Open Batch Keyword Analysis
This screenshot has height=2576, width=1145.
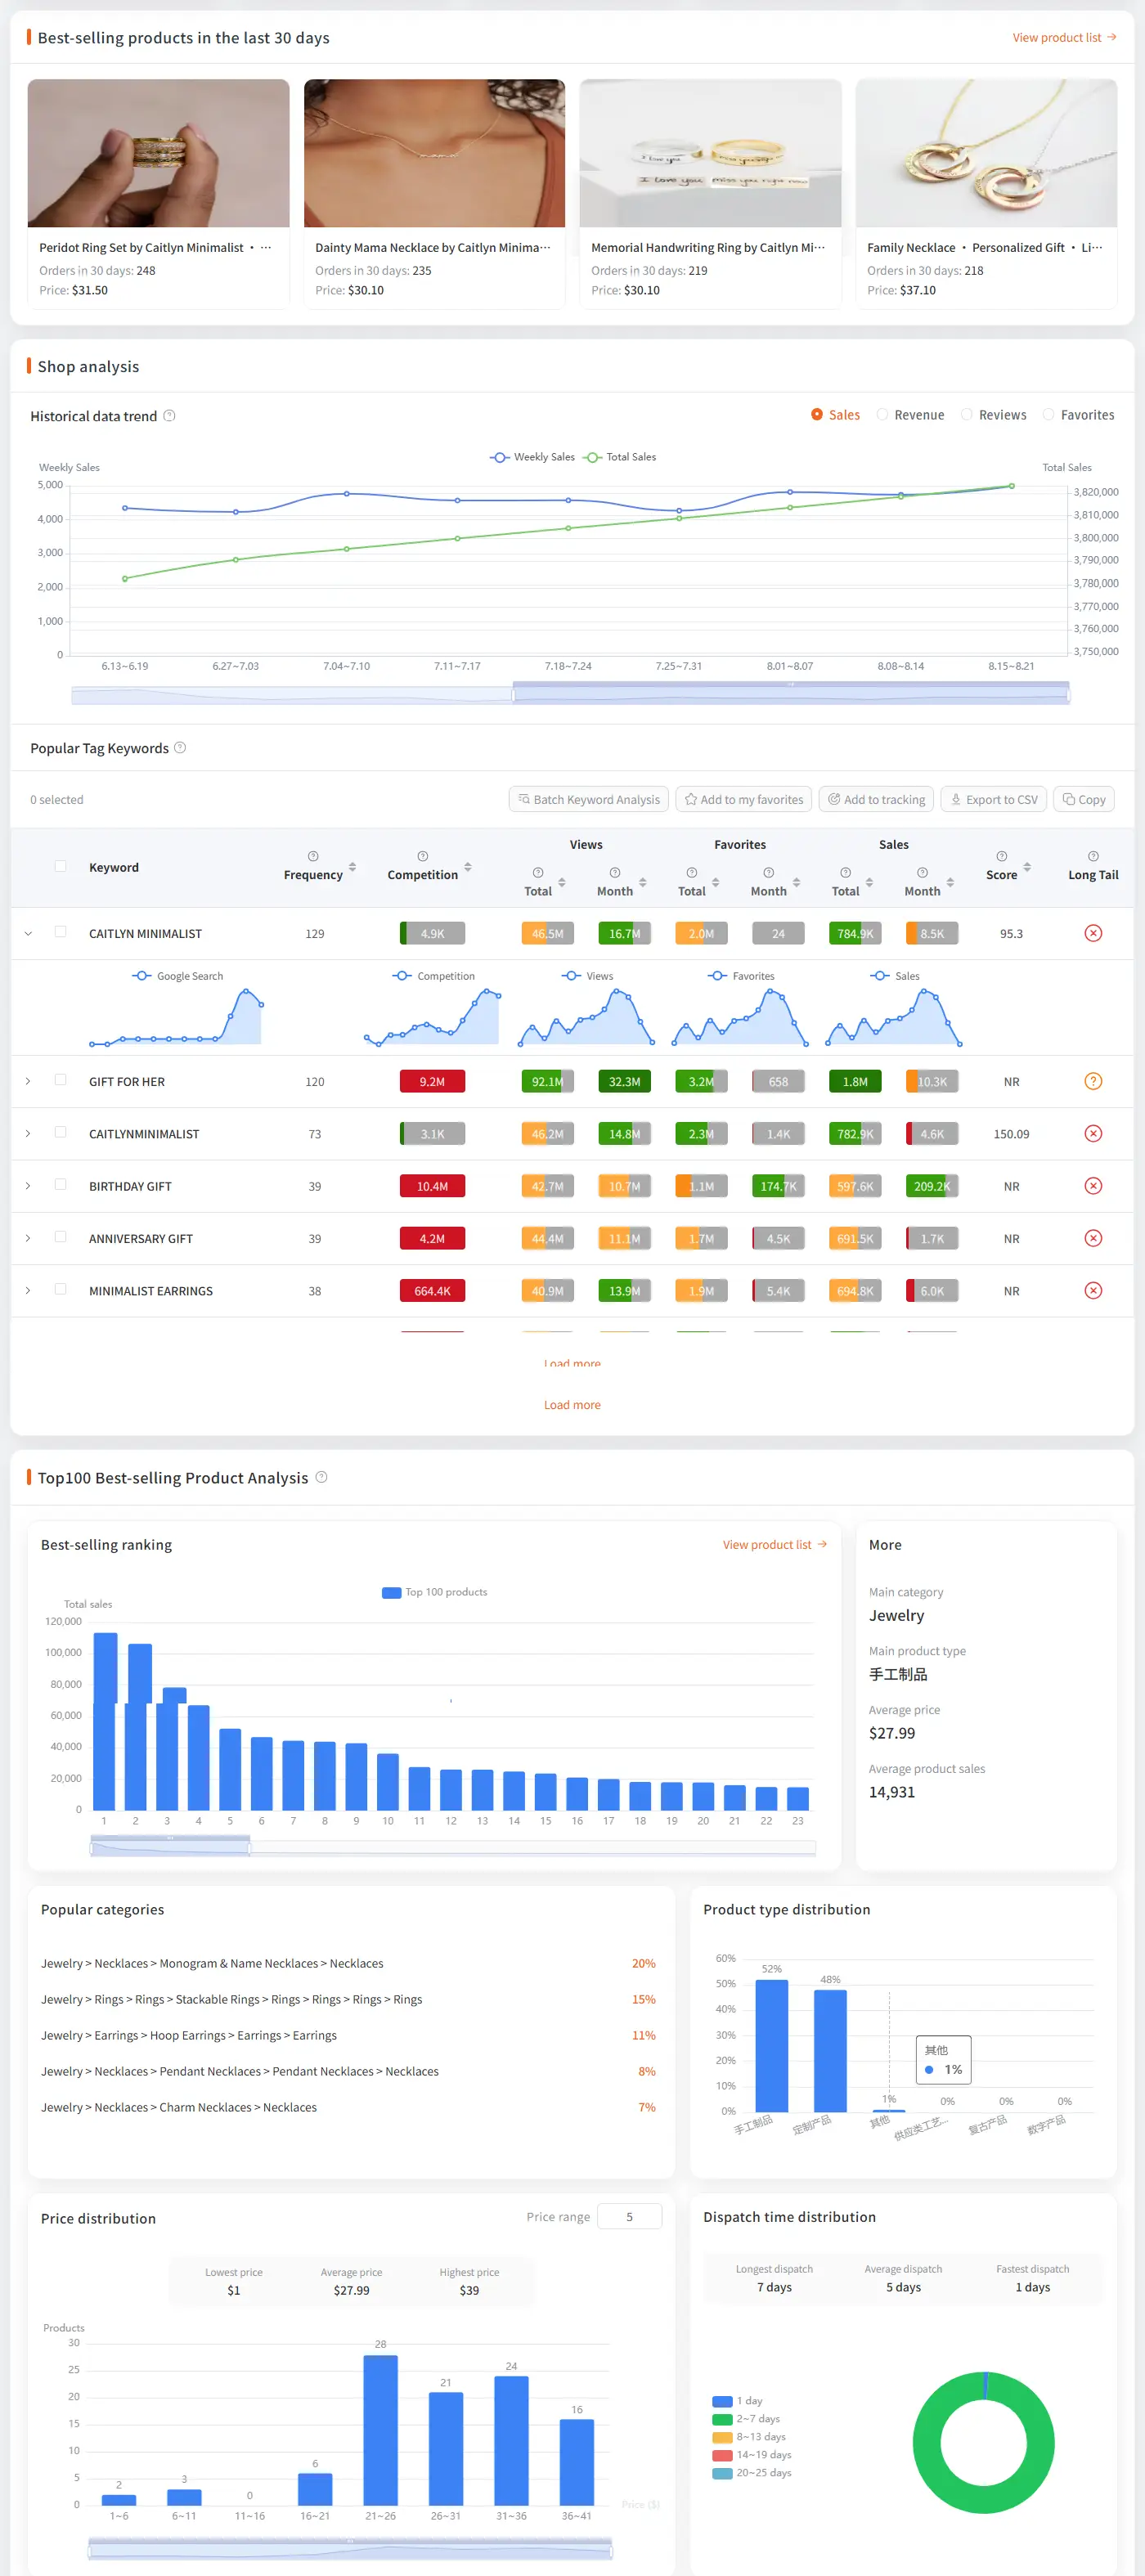click(x=589, y=799)
